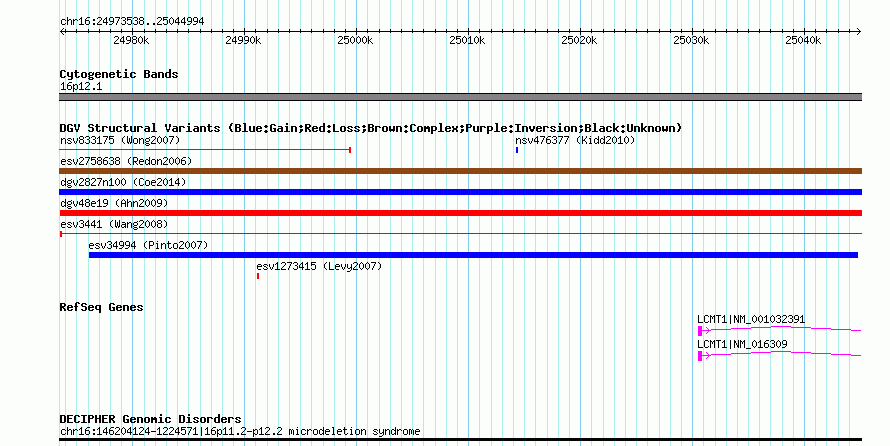Screen dimensions: 890x446
Task: Click the RefSeq Genes track title
Action: (101, 307)
